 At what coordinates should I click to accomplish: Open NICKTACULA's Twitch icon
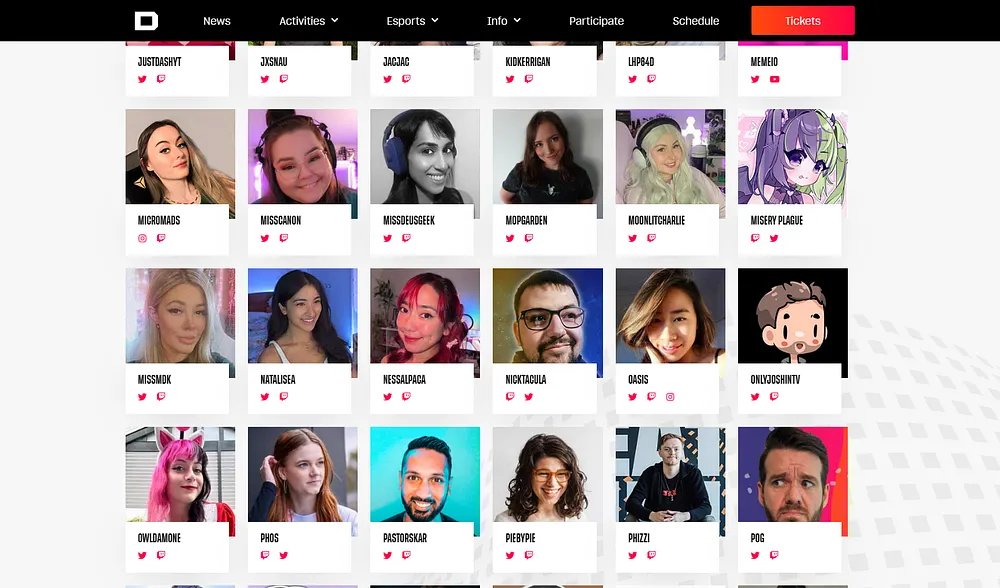coord(510,397)
